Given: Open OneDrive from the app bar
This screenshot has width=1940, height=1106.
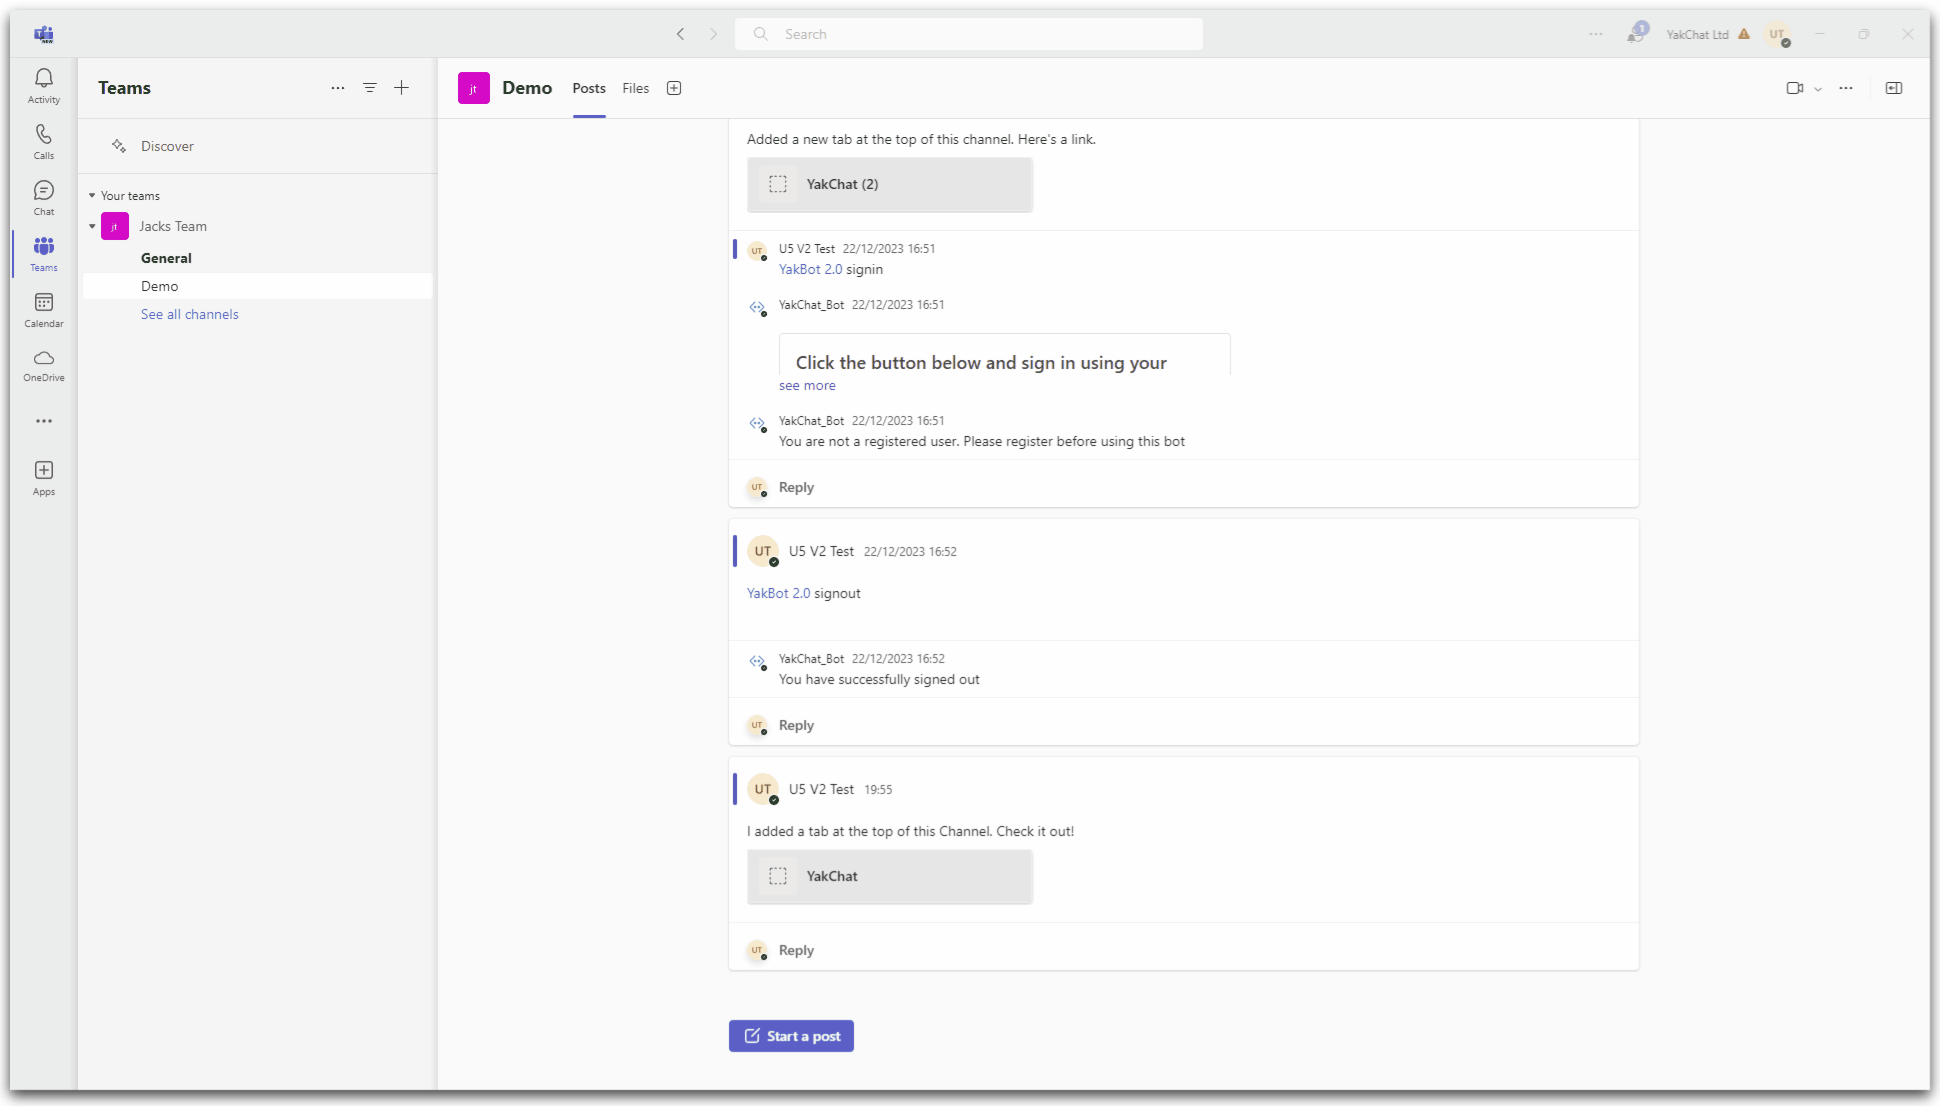Looking at the screenshot, I should 44,366.
